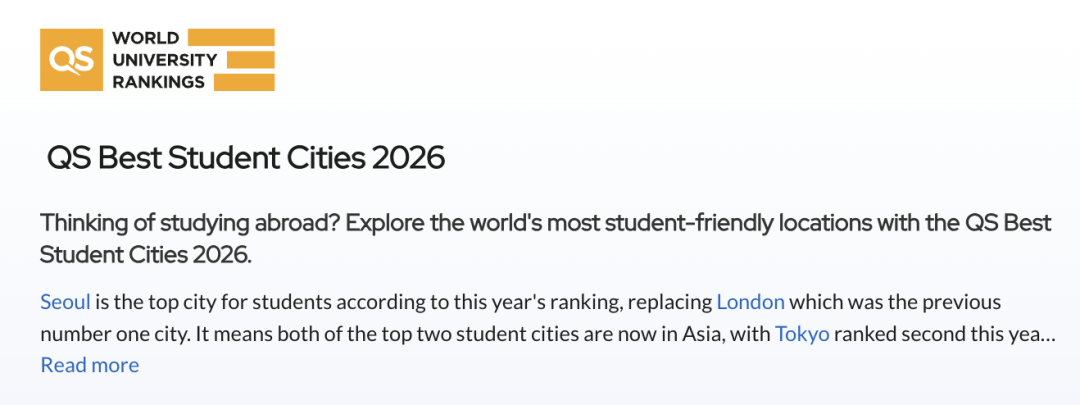Expand the description with Read more
Image resolution: width=1080 pixels, height=405 pixels.
pos(90,364)
